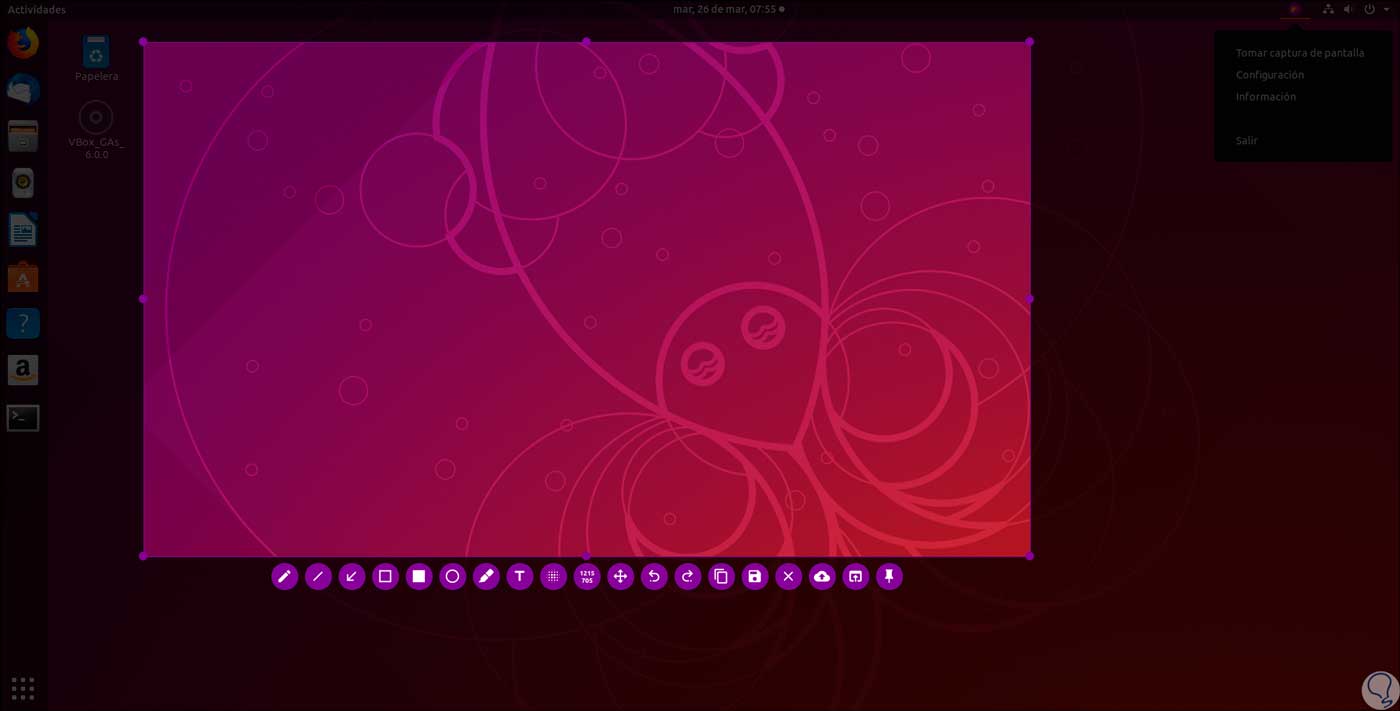Show applications grid button
This screenshot has height=711, width=1400.
pyautogui.click(x=23, y=688)
